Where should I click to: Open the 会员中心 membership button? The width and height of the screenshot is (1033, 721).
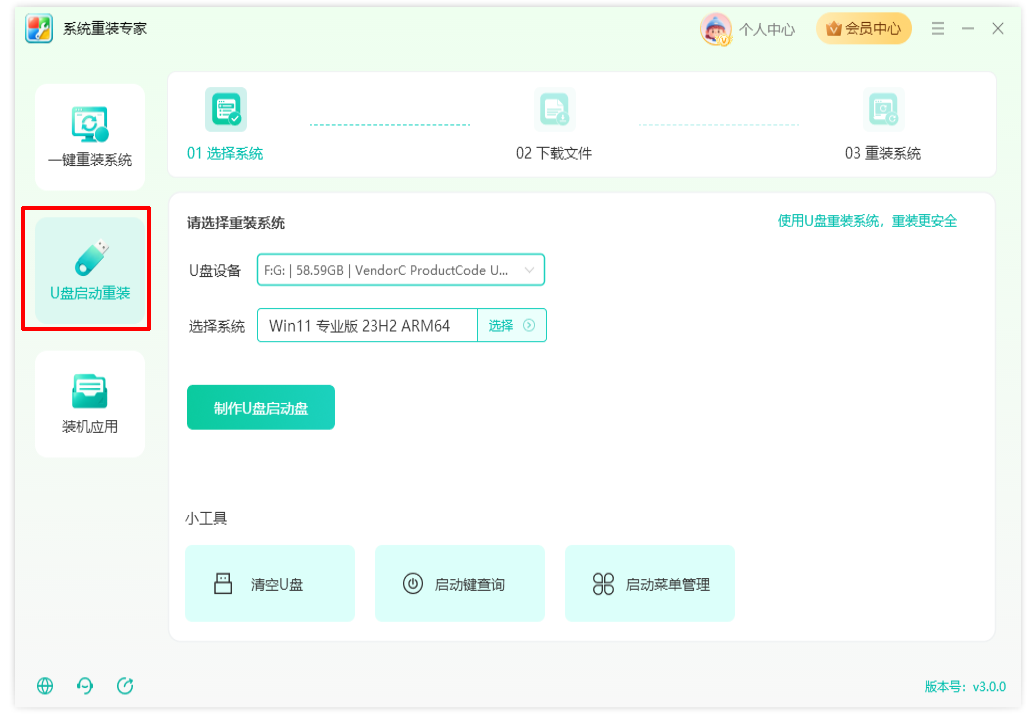864,28
